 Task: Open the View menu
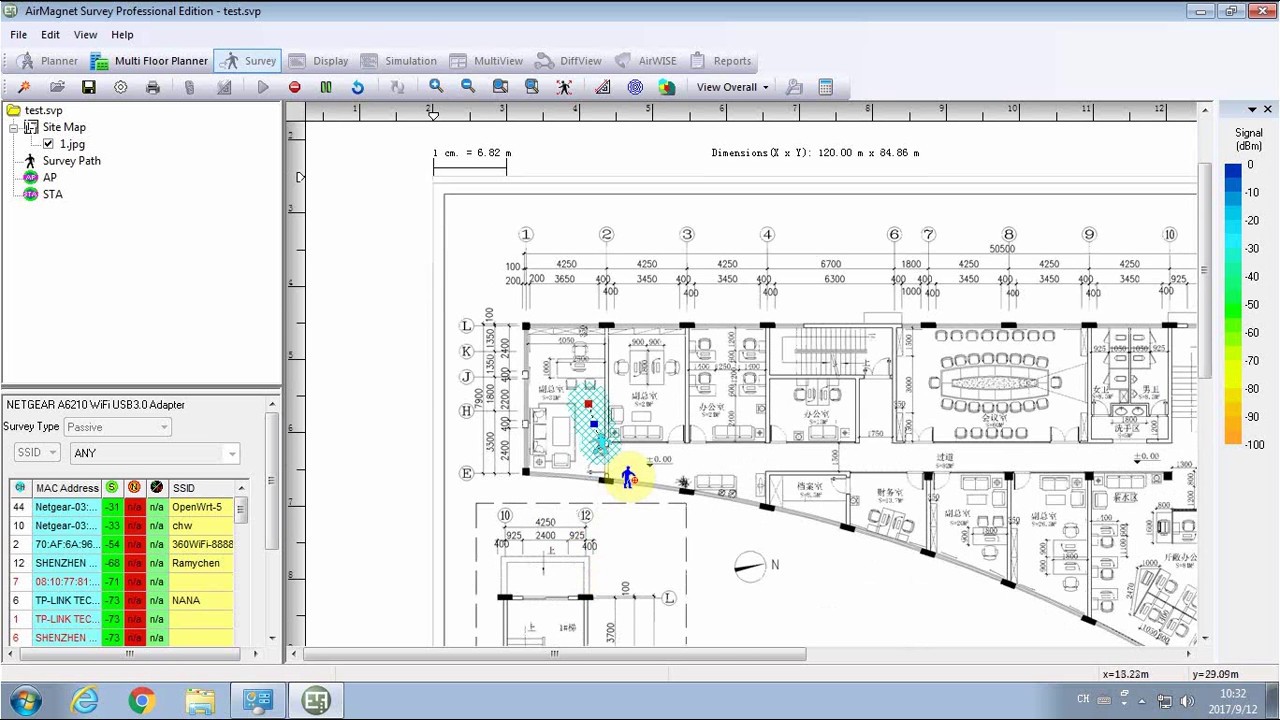click(x=85, y=35)
